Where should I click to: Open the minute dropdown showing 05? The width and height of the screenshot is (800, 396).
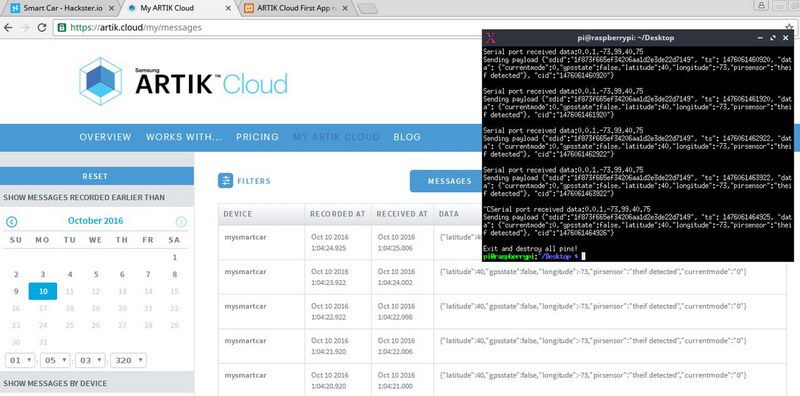[x=55, y=360]
